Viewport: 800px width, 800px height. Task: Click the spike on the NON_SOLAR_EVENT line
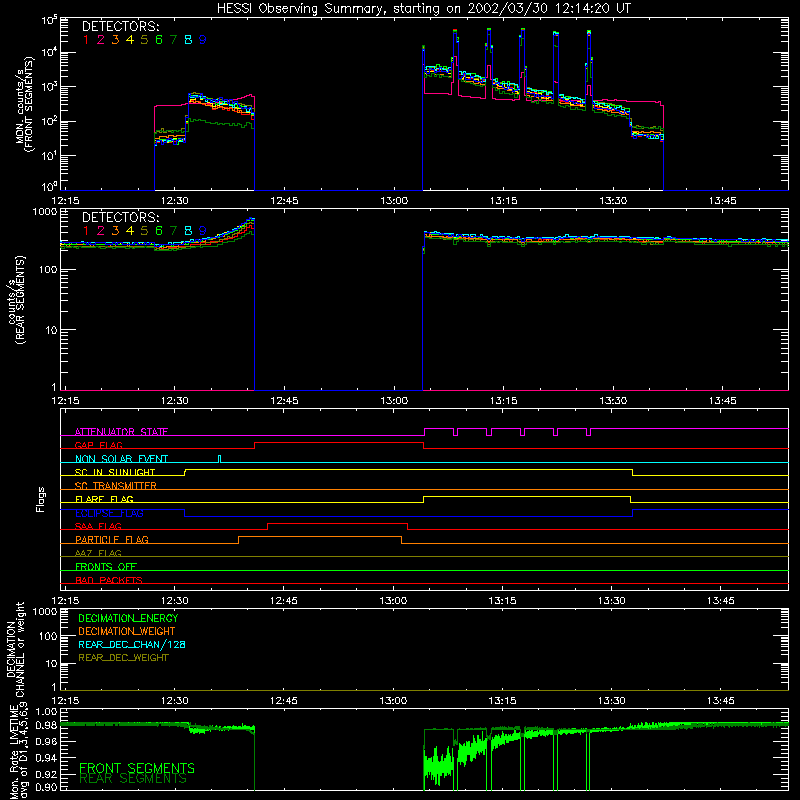219,458
